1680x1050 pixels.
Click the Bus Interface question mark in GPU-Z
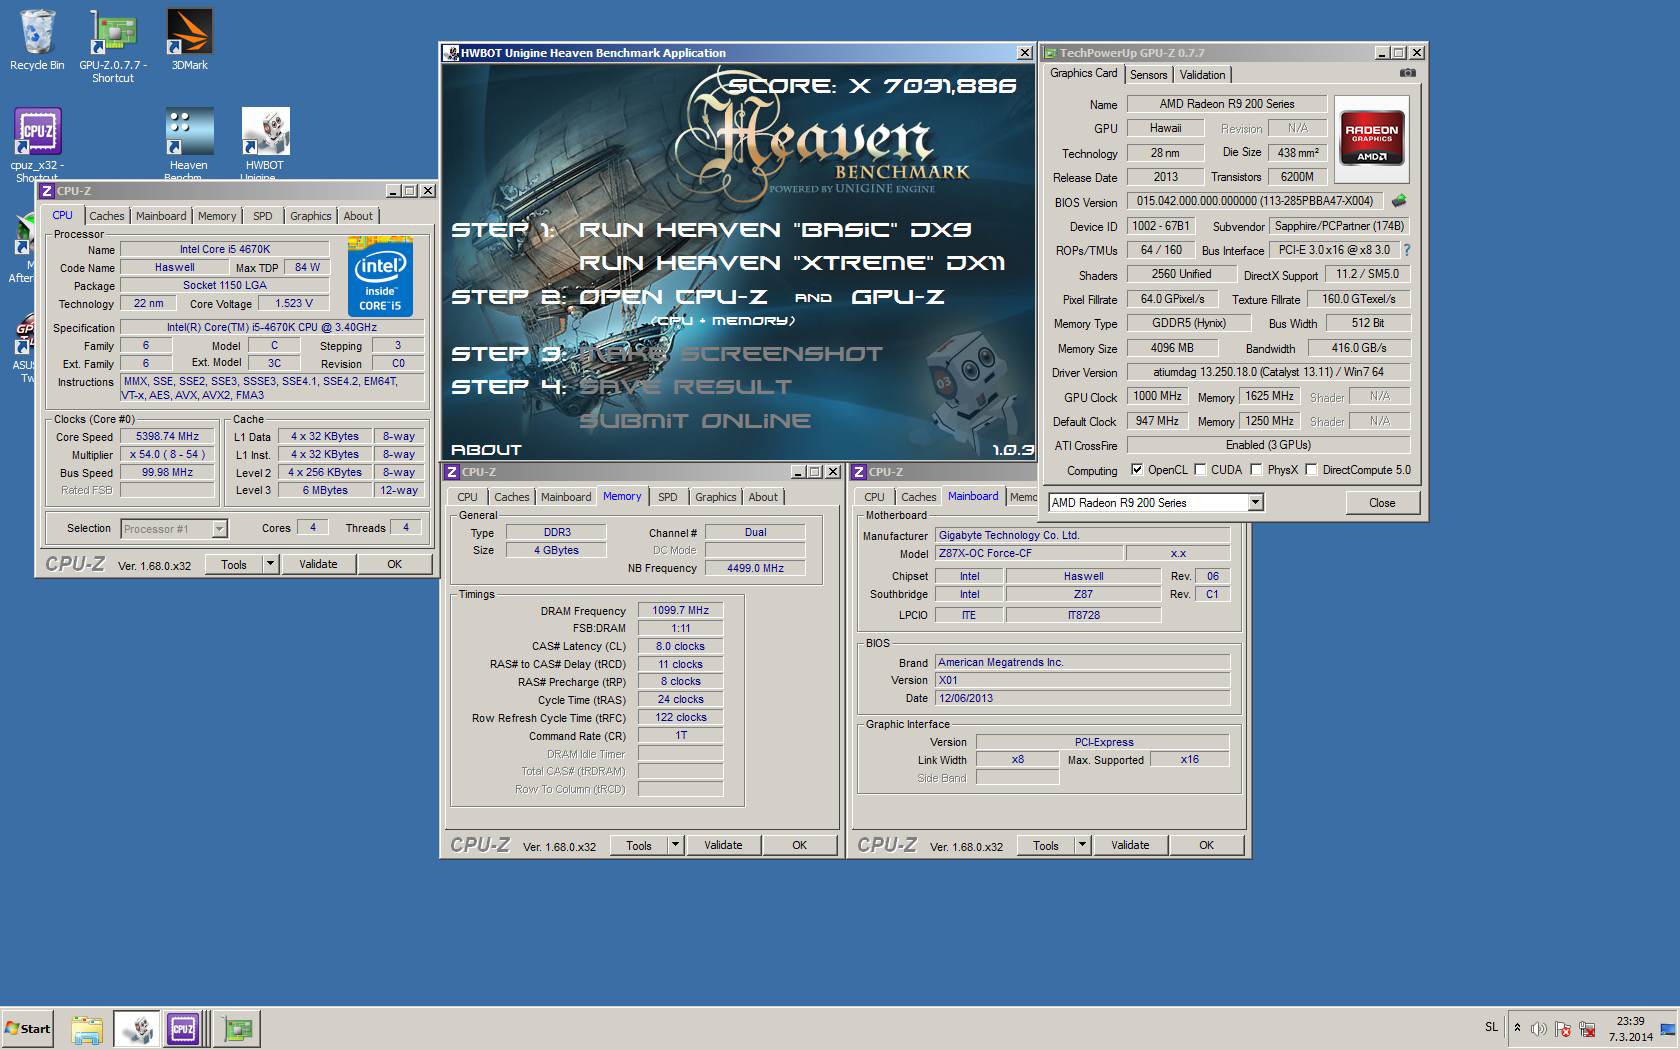pos(1407,250)
